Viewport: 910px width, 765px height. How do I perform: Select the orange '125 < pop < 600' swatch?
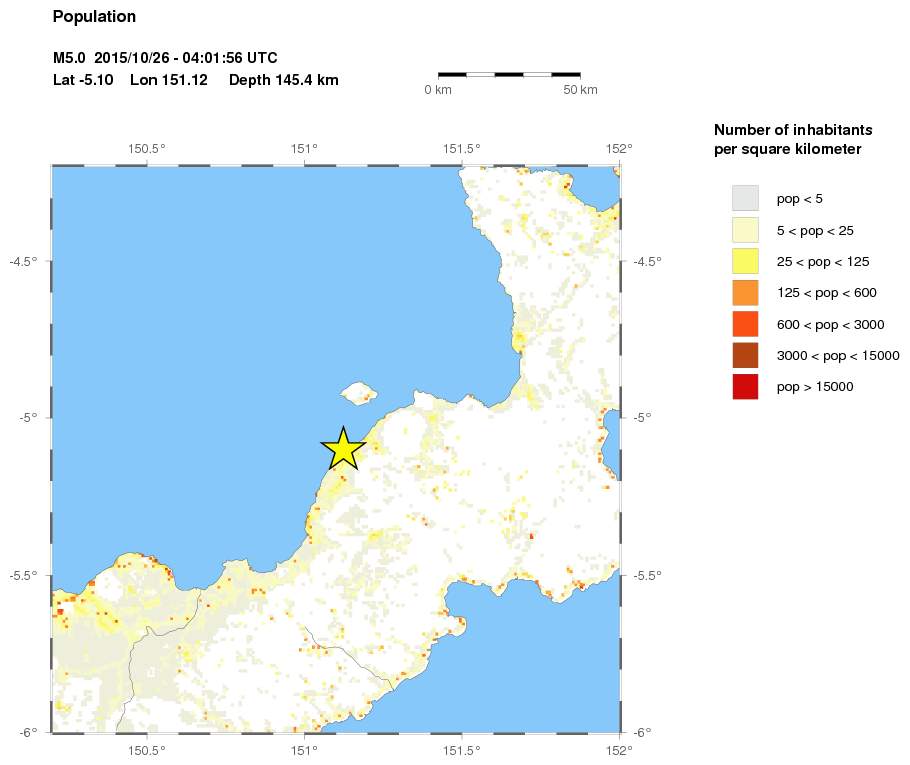coord(745,293)
